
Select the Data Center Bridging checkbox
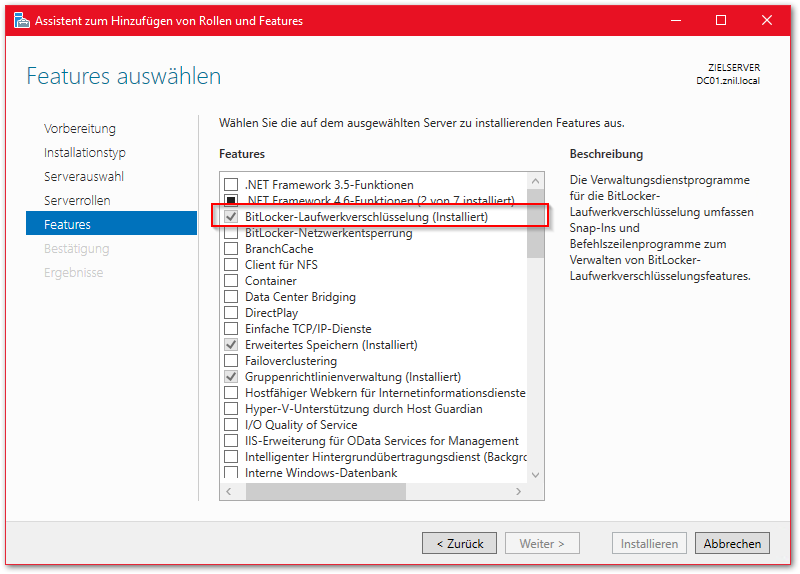(232, 297)
